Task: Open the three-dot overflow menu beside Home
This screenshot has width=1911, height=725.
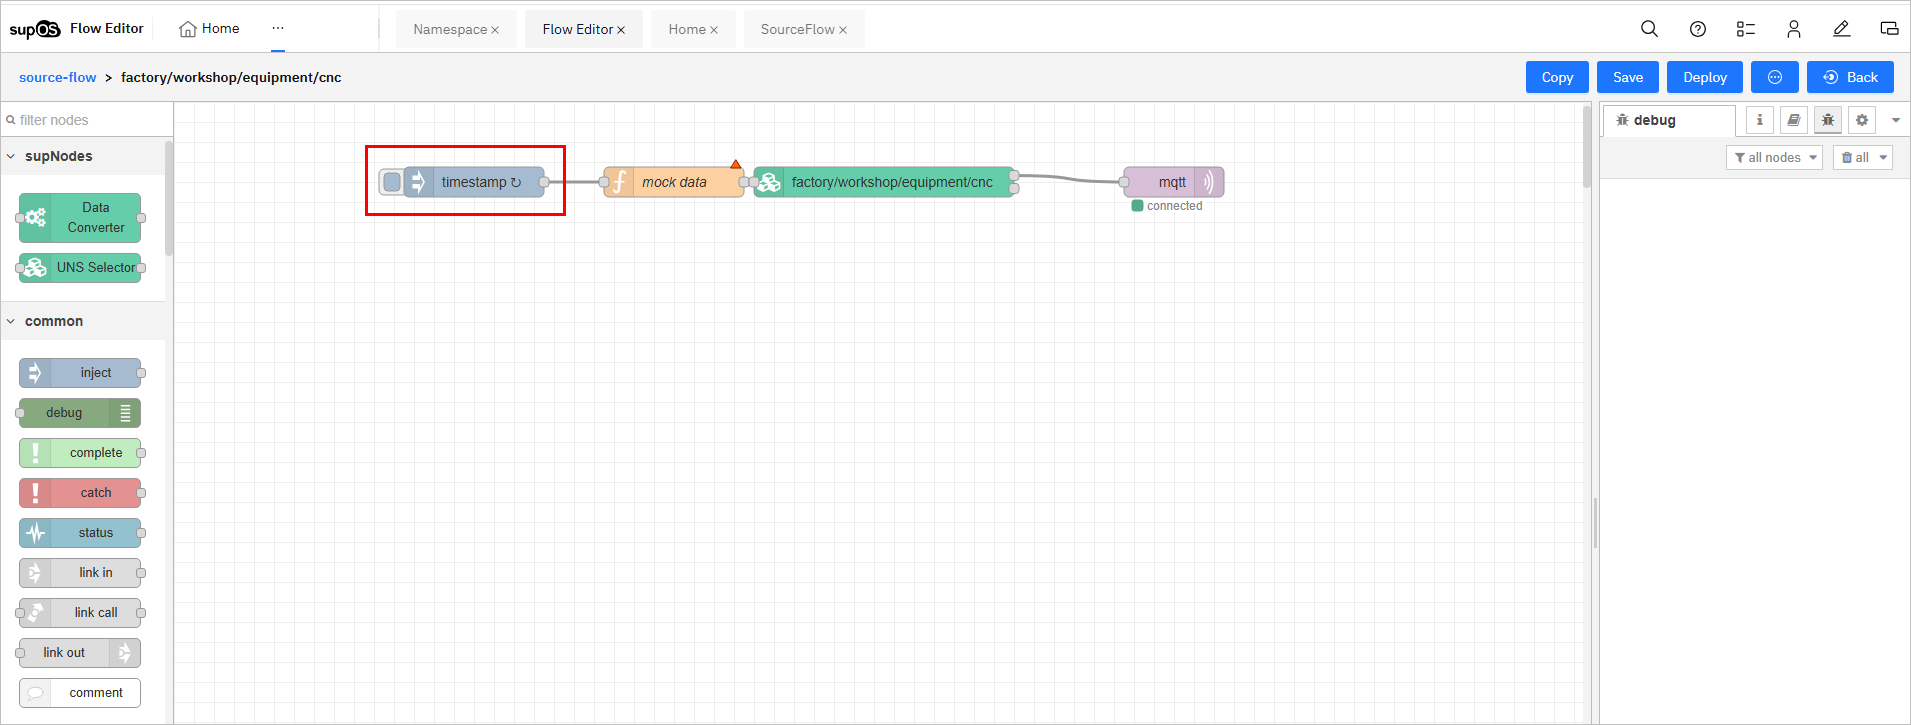Action: [x=278, y=28]
